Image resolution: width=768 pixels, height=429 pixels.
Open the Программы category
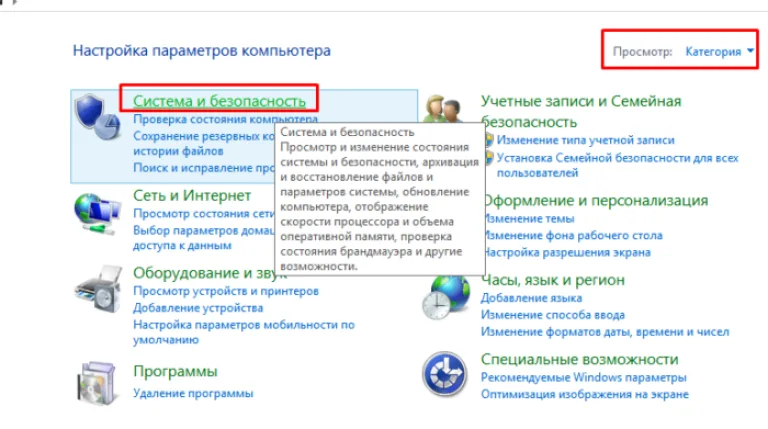[x=175, y=371]
